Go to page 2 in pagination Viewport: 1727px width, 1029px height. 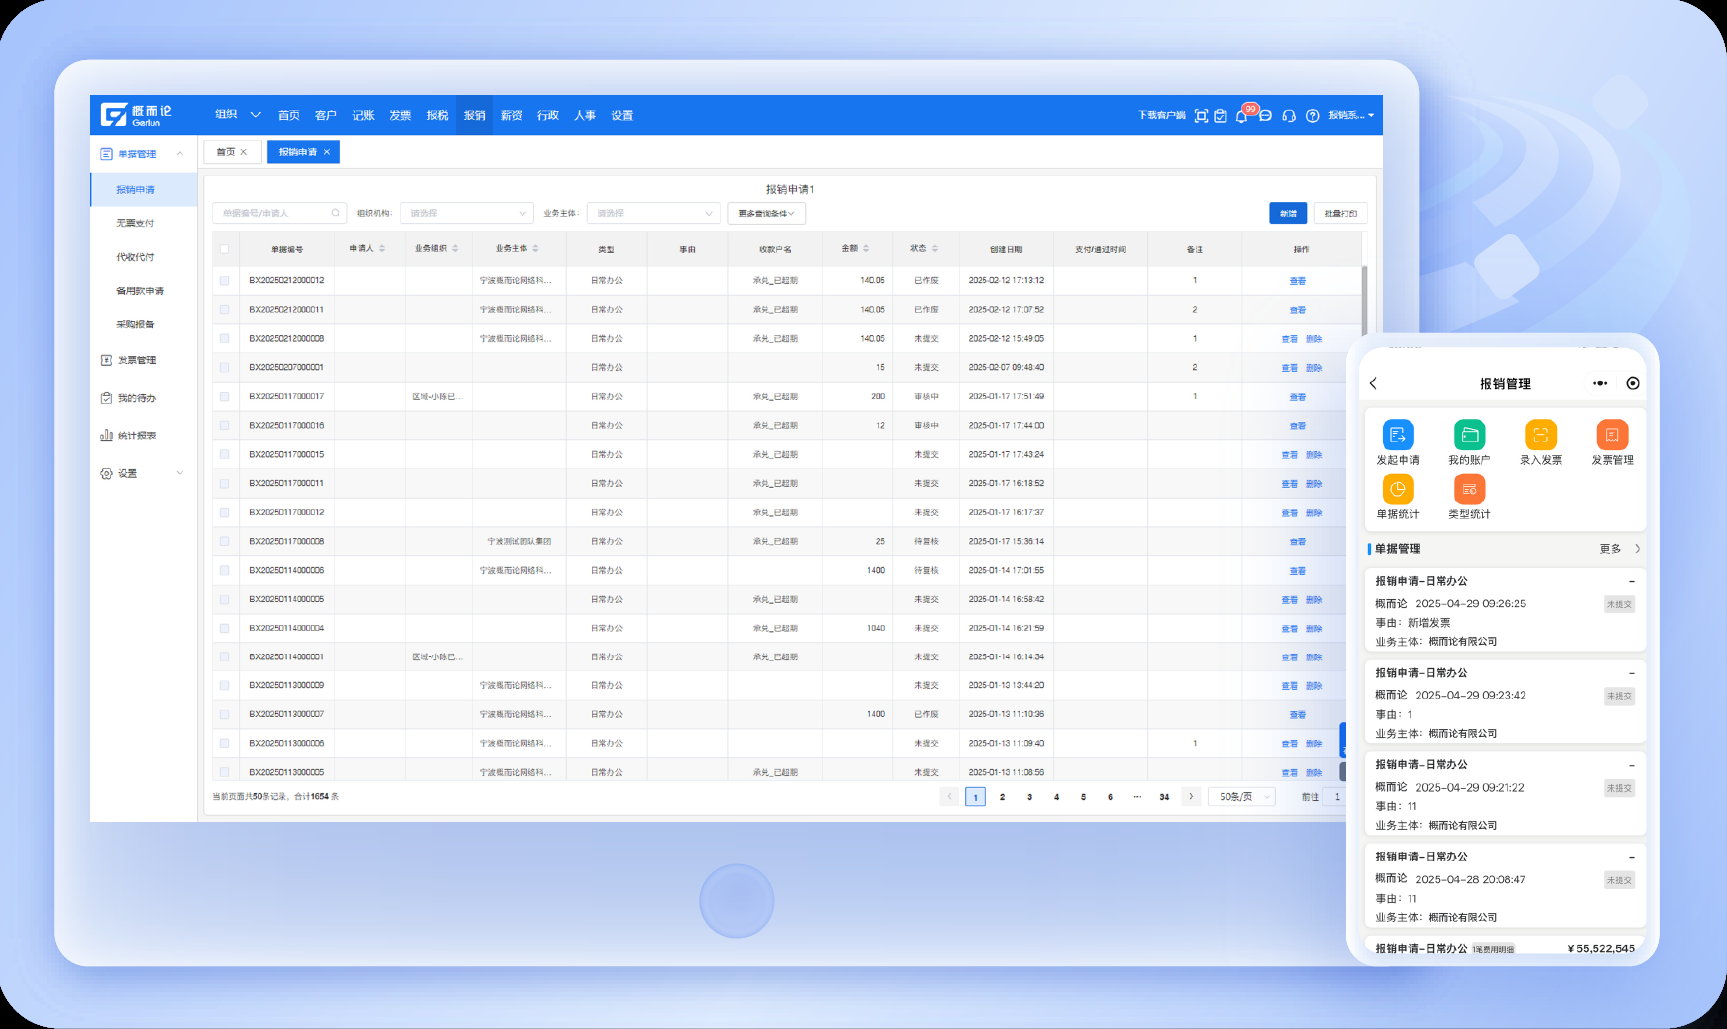click(x=1002, y=797)
